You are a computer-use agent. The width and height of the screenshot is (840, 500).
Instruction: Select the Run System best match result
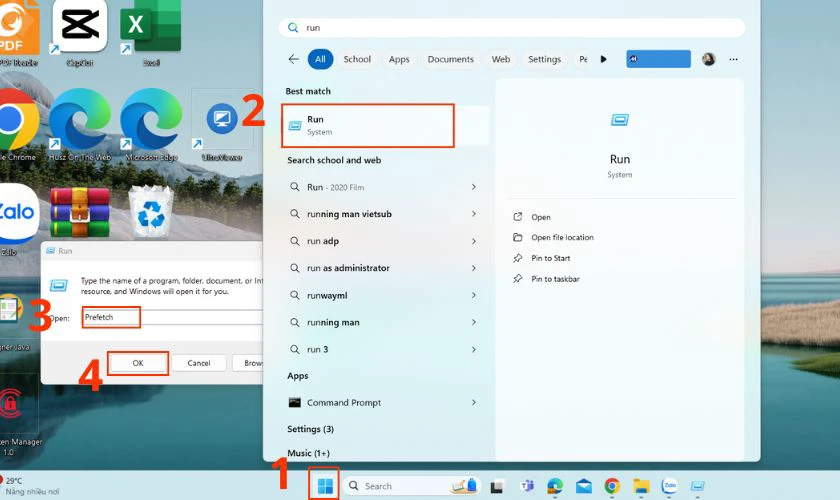[x=368, y=125]
